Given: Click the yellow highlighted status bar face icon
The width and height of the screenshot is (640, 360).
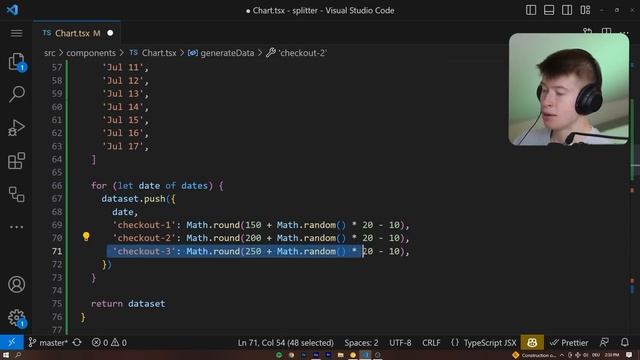Looking at the screenshot, I should (532, 342).
